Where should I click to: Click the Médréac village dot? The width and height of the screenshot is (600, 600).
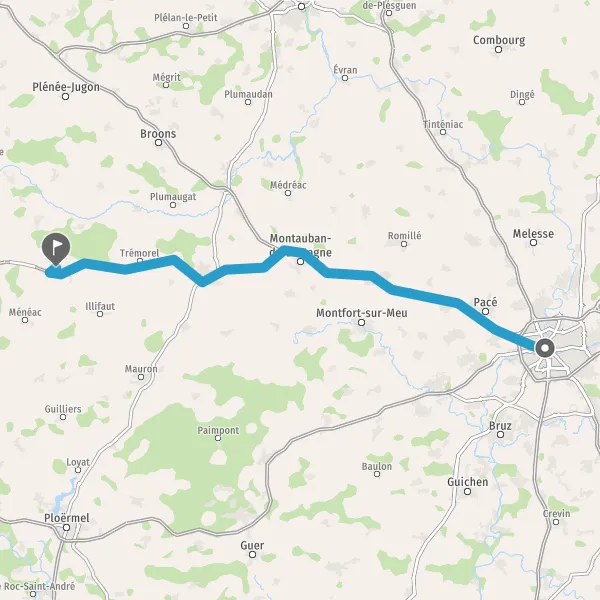coord(288,193)
